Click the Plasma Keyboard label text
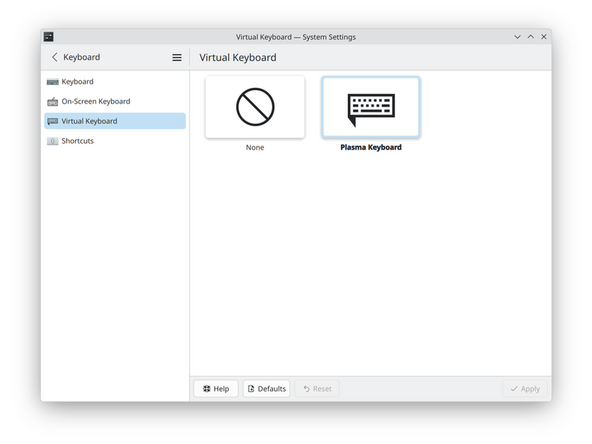Image resolution: width=592 pixels, height=444 pixels. click(x=371, y=147)
